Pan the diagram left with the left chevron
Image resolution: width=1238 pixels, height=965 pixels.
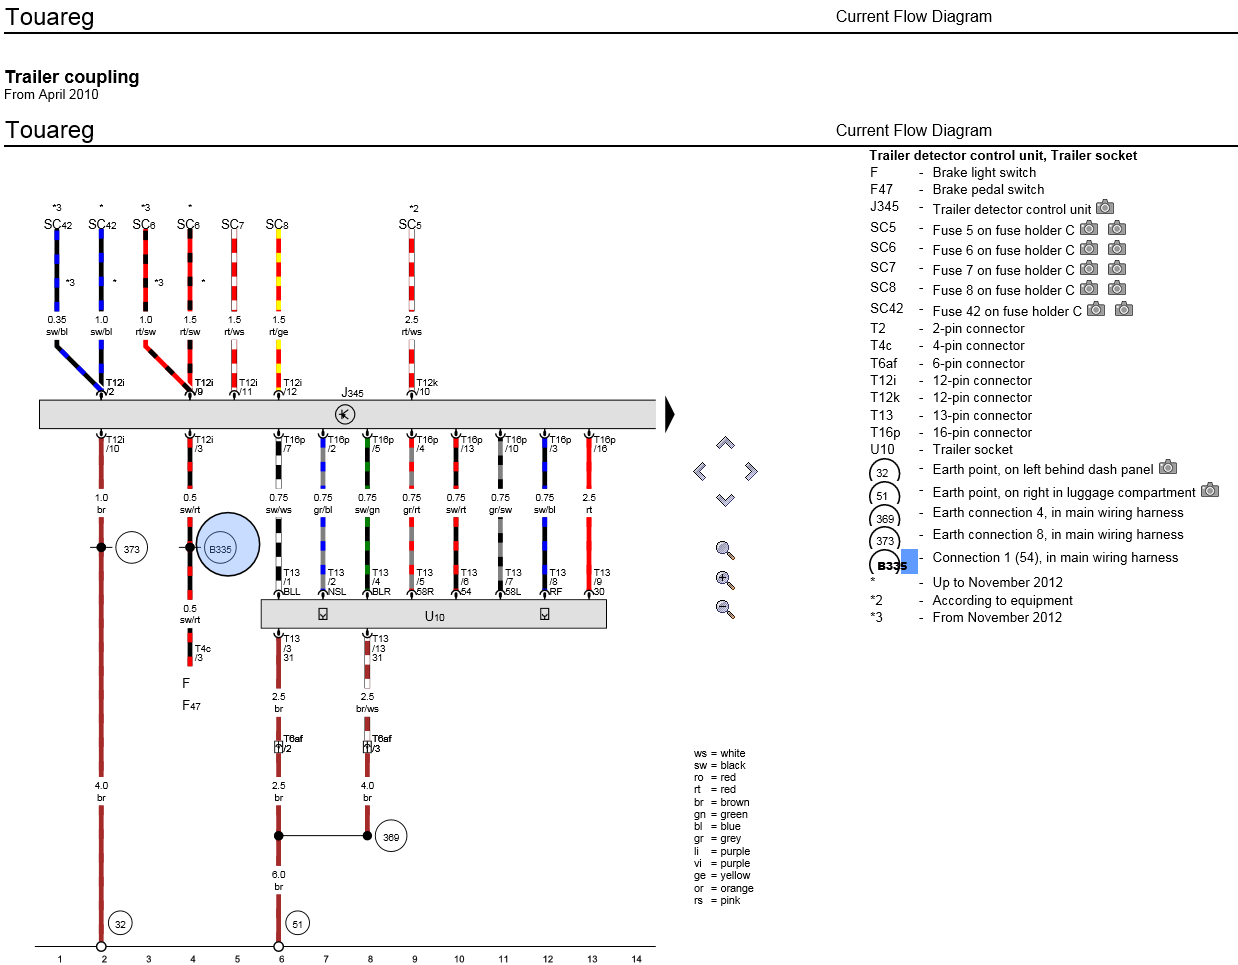click(x=700, y=471)
